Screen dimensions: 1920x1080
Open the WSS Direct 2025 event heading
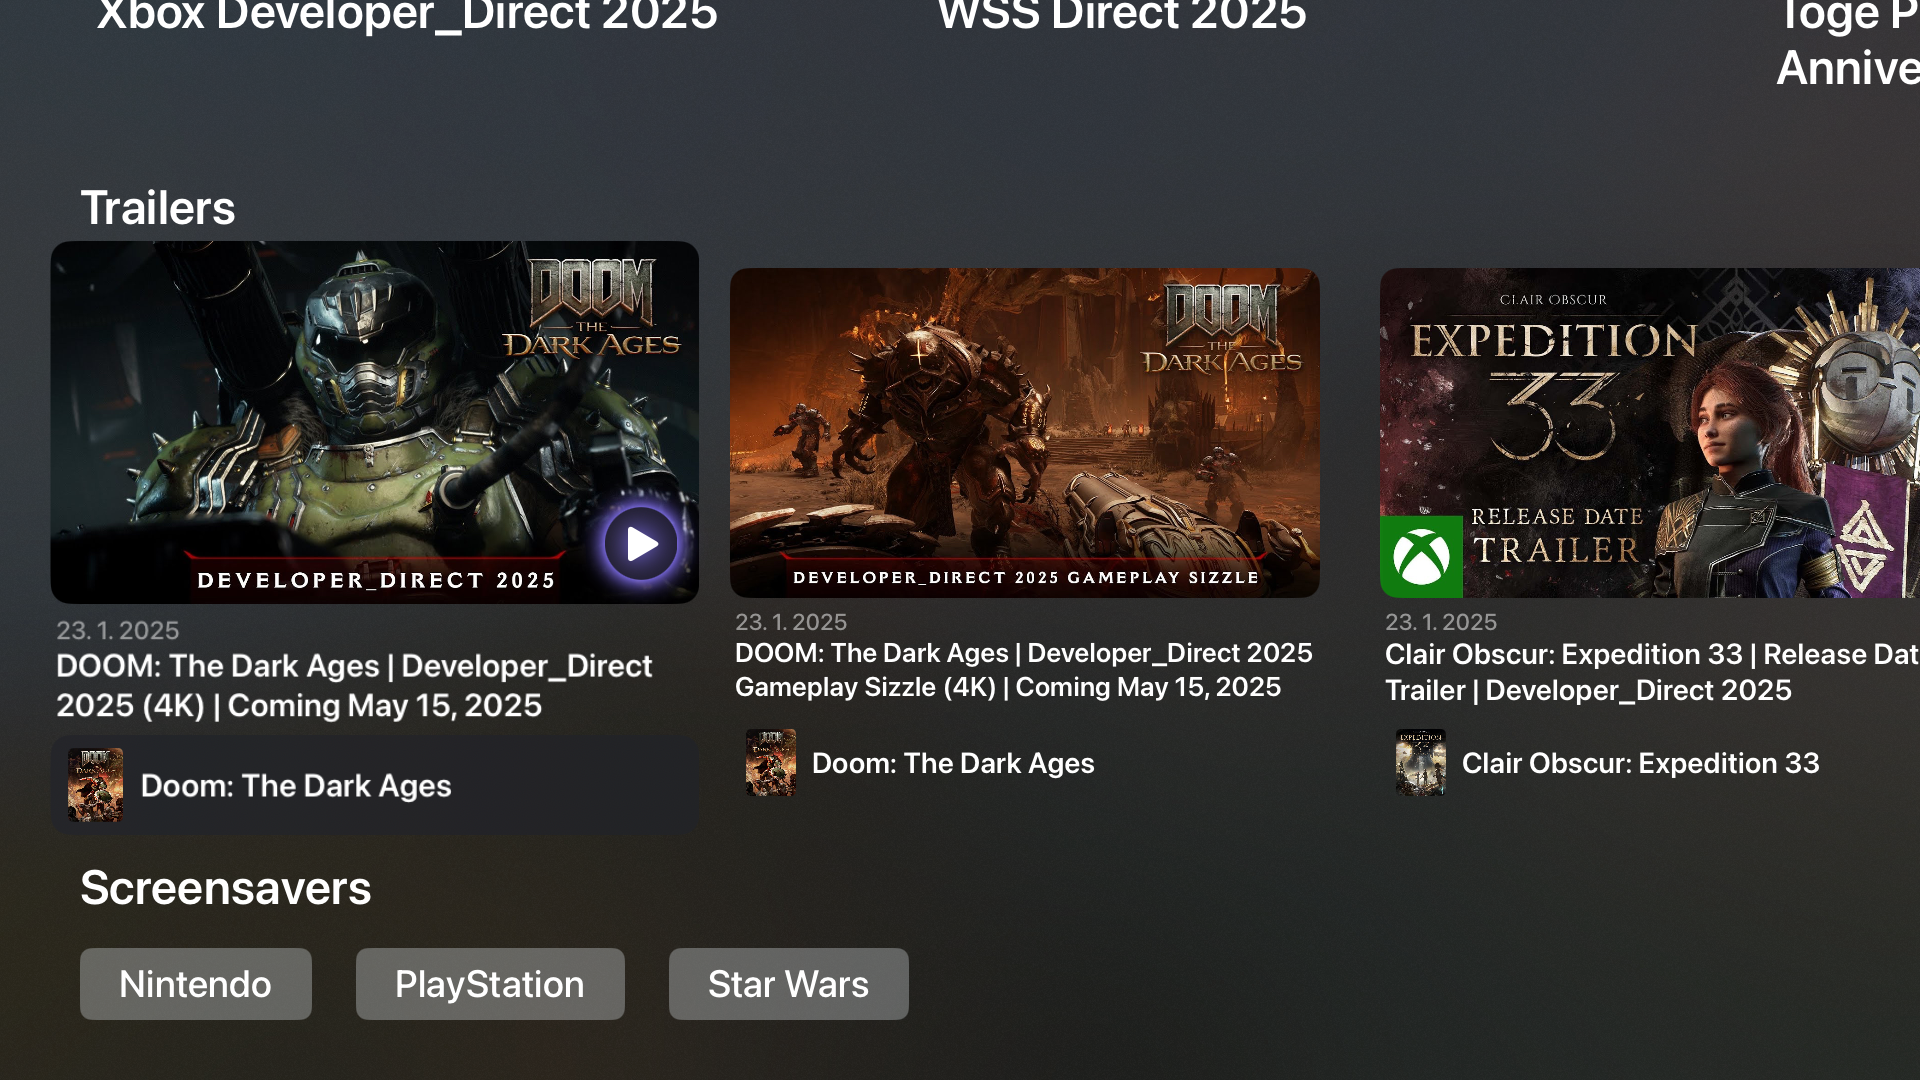1121,16
